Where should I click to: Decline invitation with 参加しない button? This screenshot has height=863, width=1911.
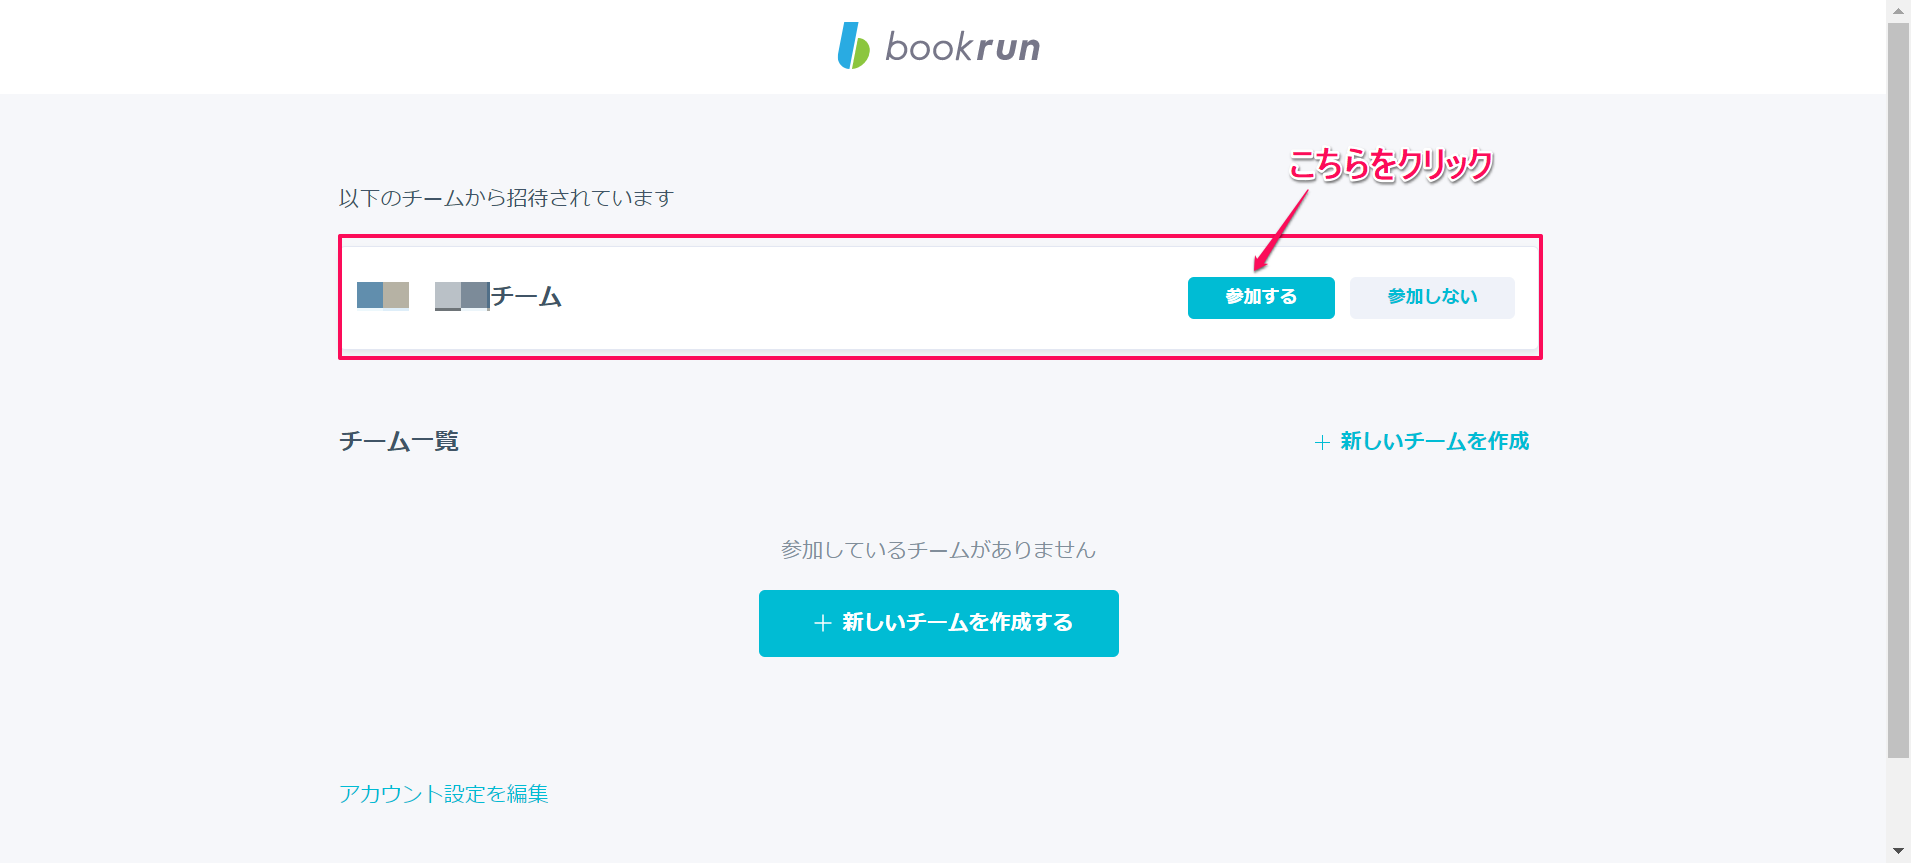pyautogui.click(x=1432, y=298)
